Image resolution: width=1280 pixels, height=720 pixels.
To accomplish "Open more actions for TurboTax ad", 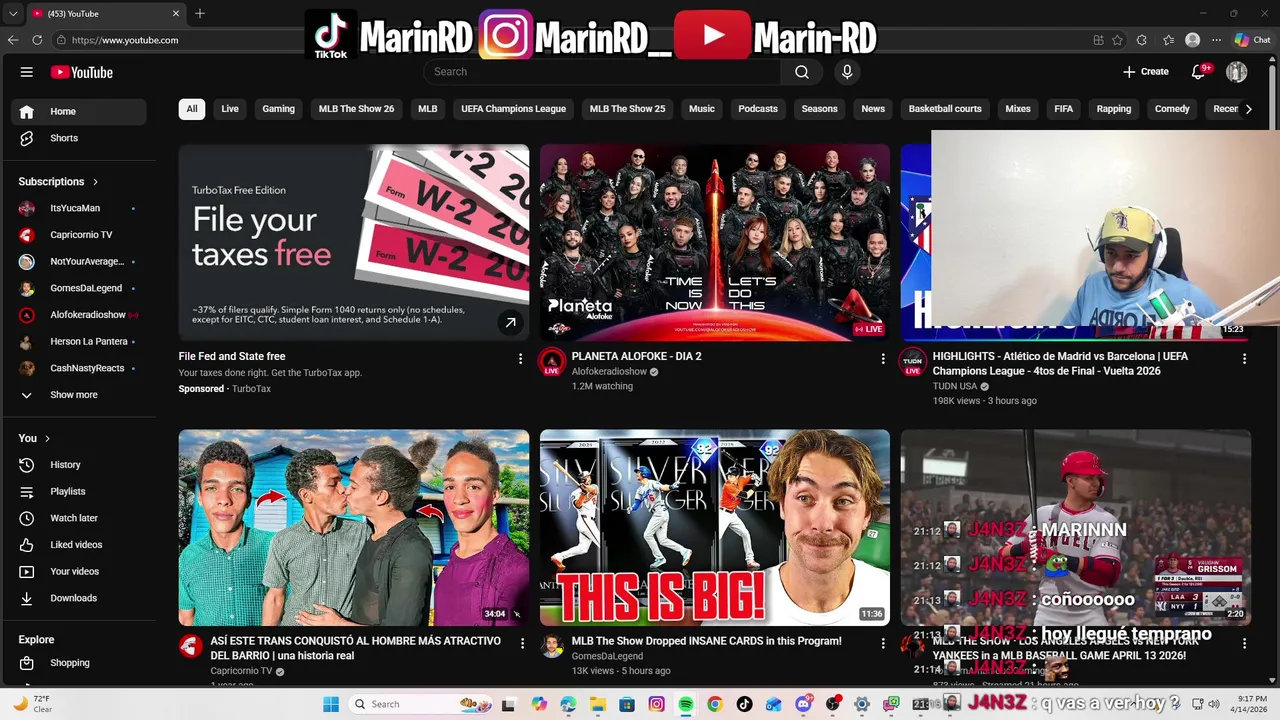I will coord(520,358).
